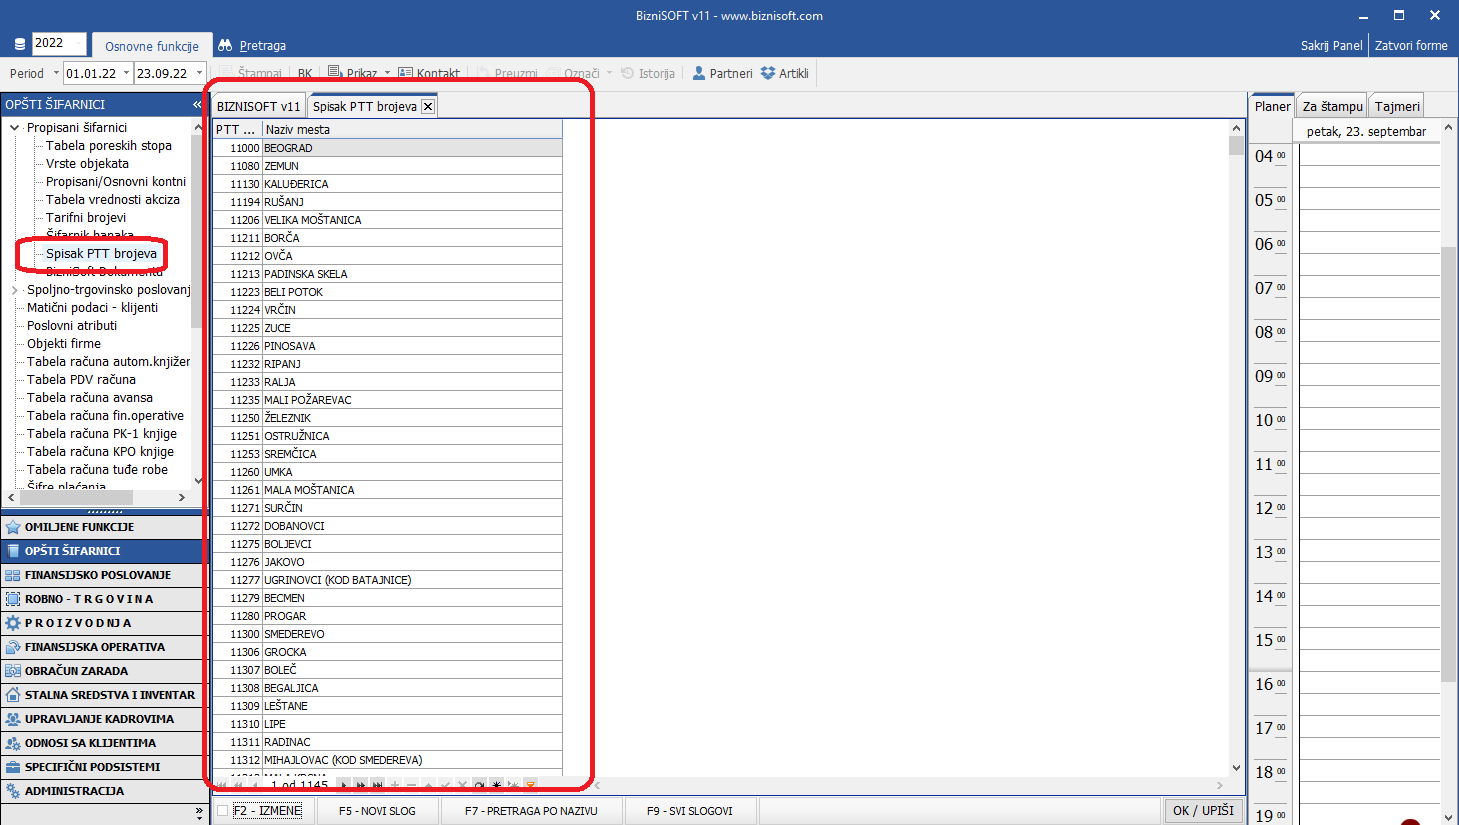The image size is (1459, 825).
Task: Click the F5 - NOVI SLOG button
Action: pos(377,811)
